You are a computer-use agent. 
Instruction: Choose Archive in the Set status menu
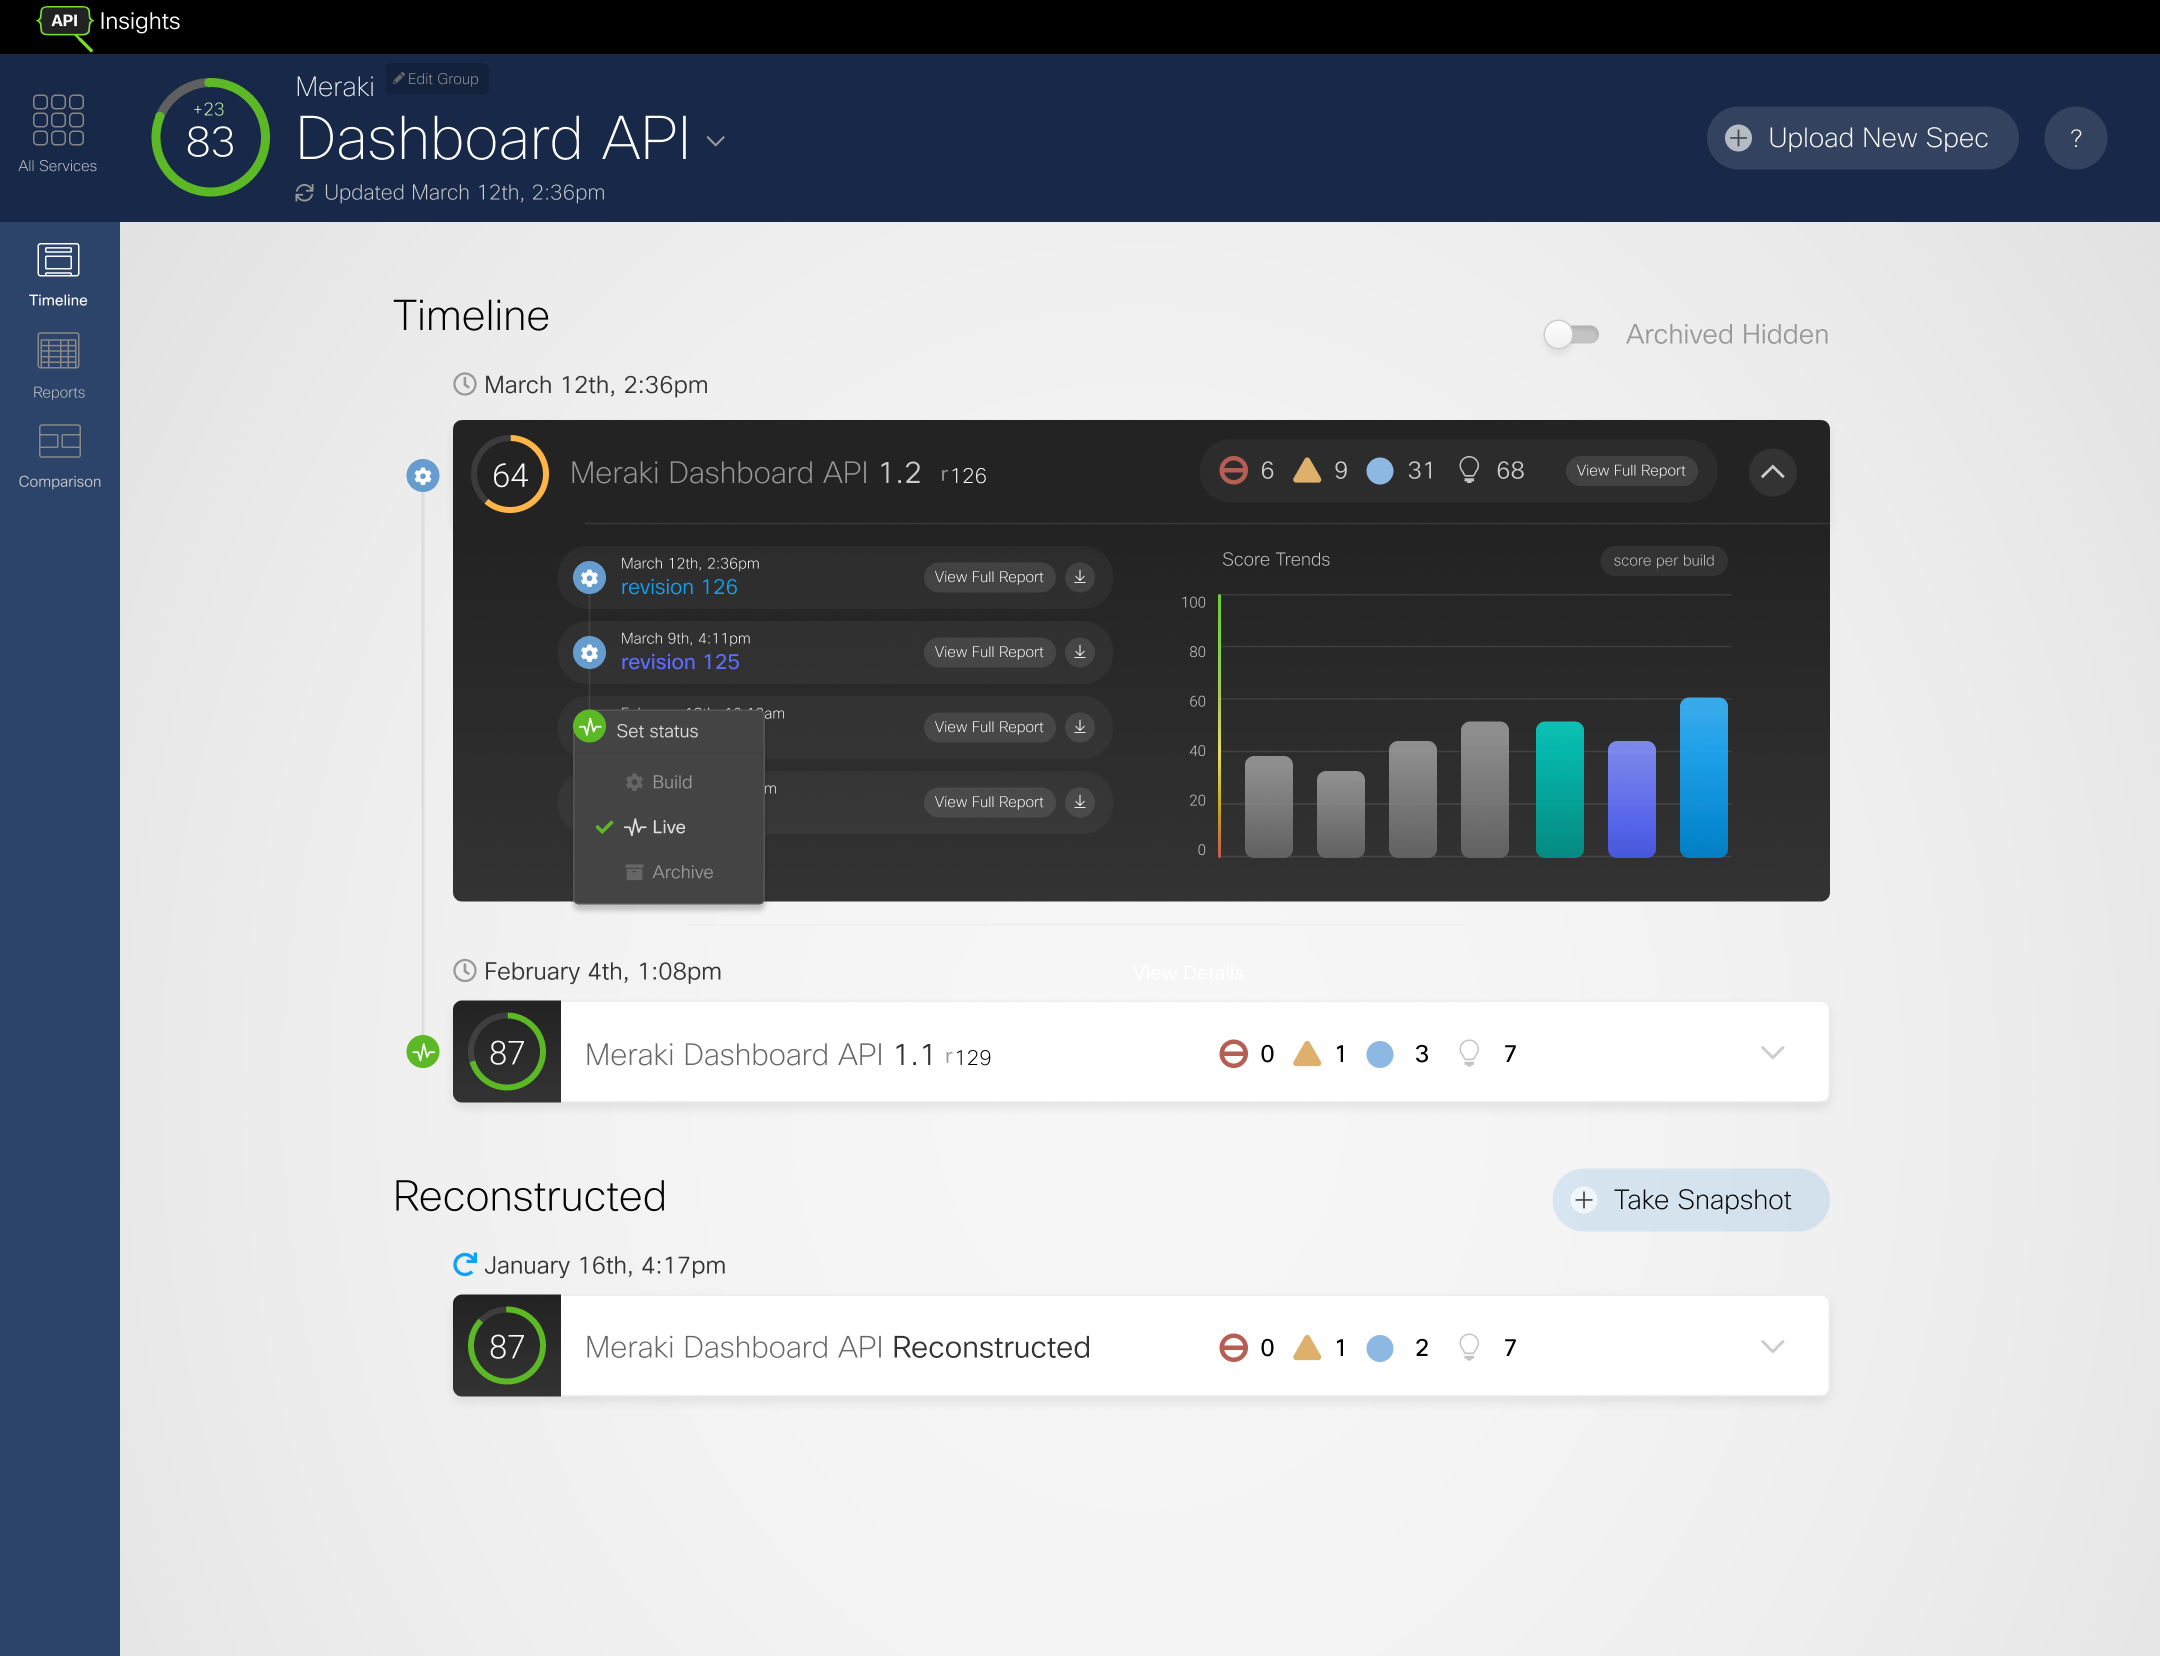coord(682,872)
